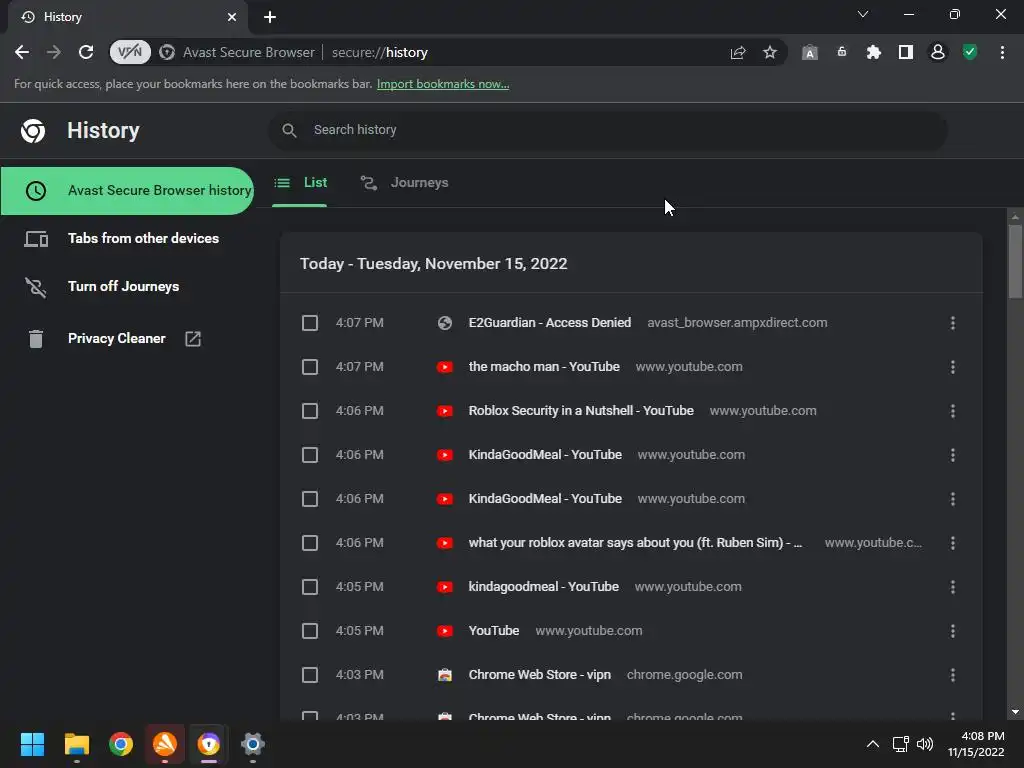Click the green Avast shield icon
The height and width of the screenshot is (768, 1024).
(970, 52)
